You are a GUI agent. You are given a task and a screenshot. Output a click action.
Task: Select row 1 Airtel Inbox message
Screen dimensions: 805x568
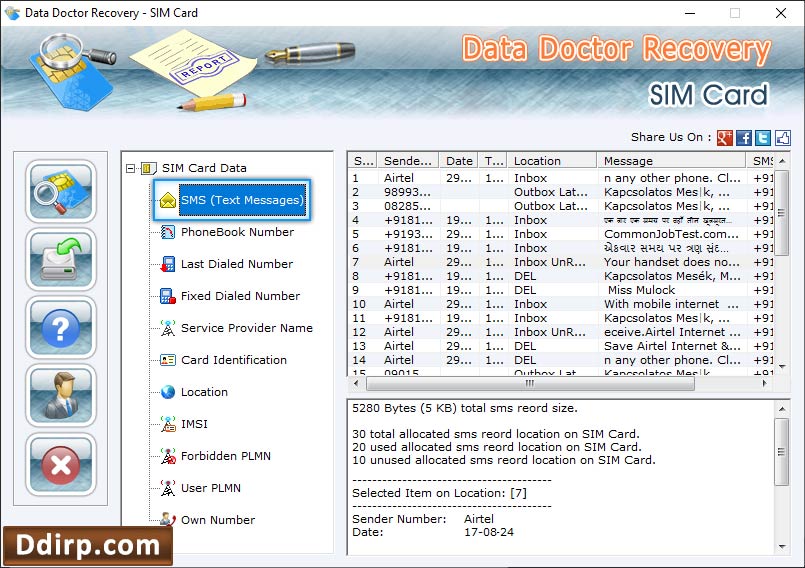561,178
